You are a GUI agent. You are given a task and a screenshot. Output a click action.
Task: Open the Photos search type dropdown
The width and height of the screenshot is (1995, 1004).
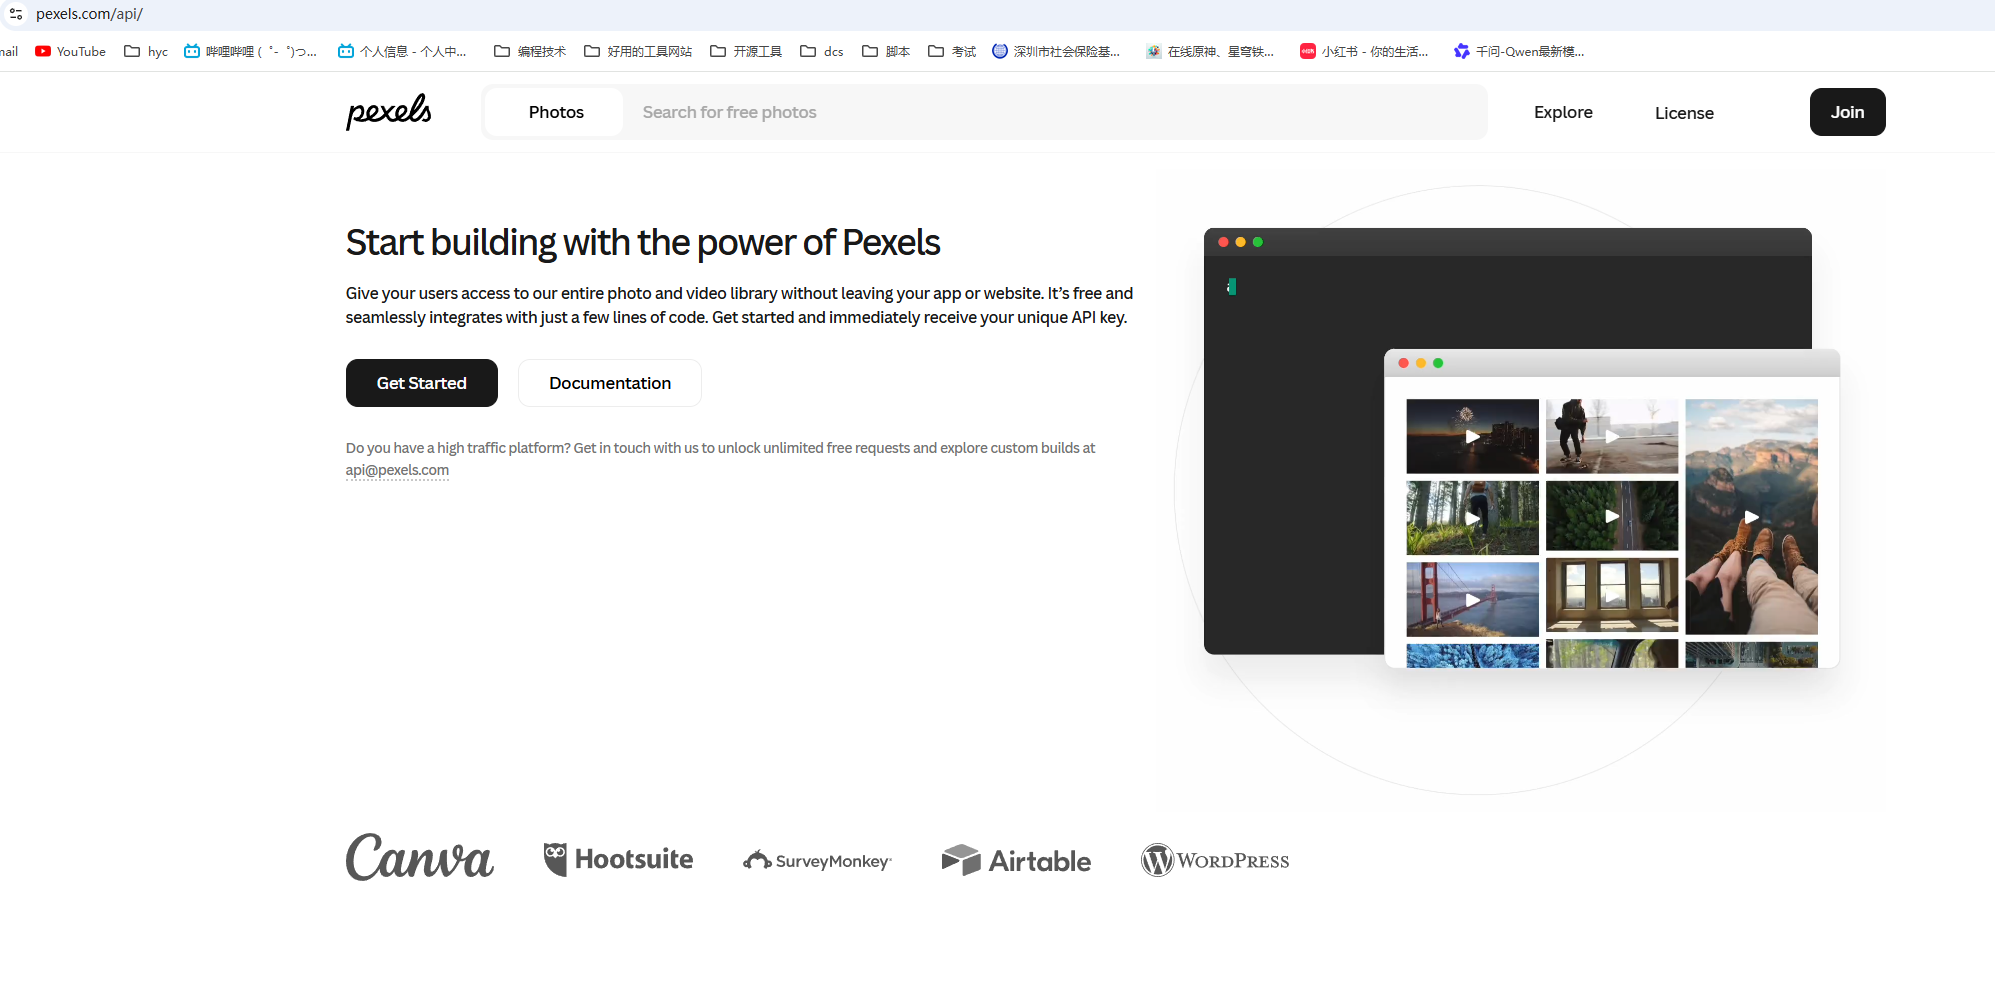click(556, 112)
